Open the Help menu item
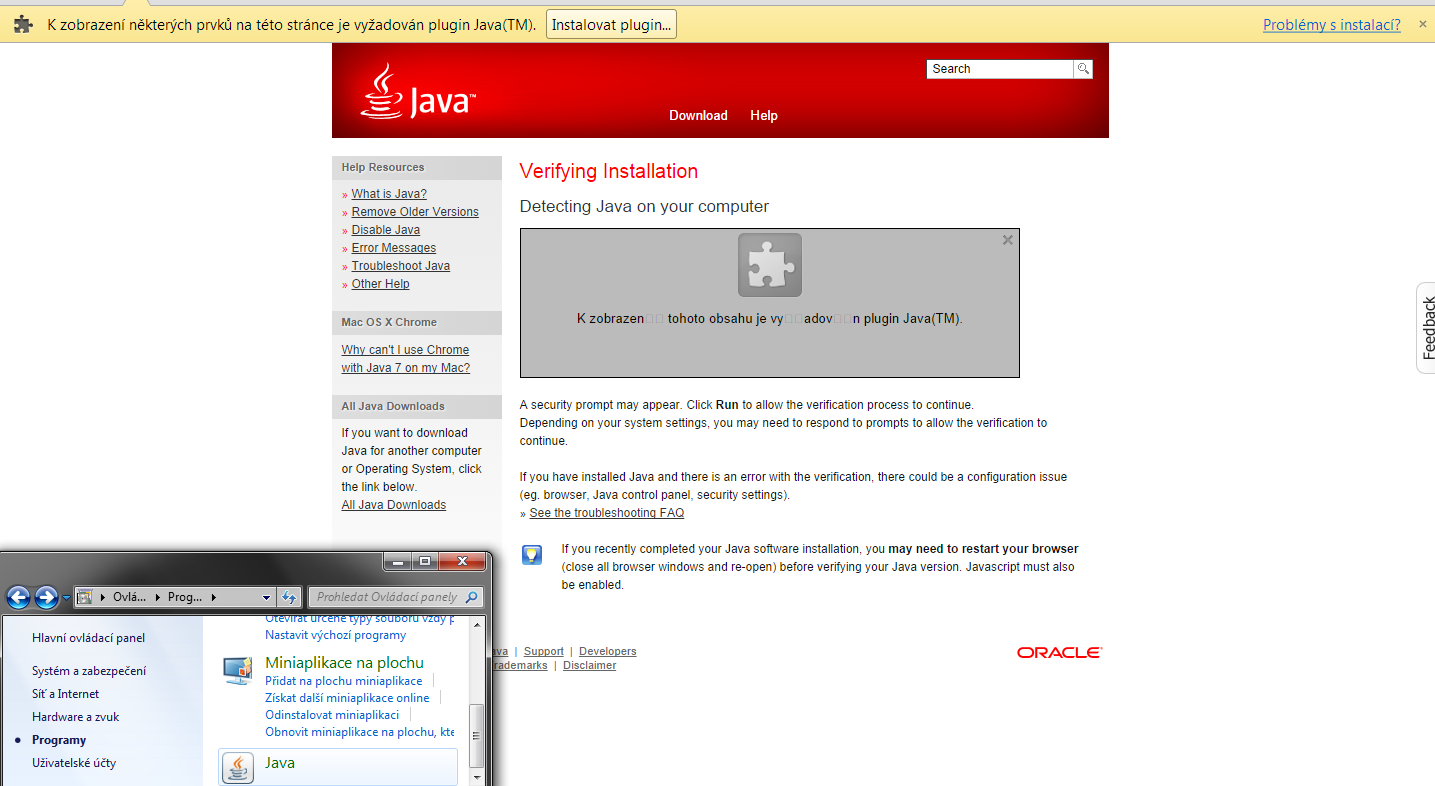The width and height of the screenshot is (1435, 786). tap(764, 116)
